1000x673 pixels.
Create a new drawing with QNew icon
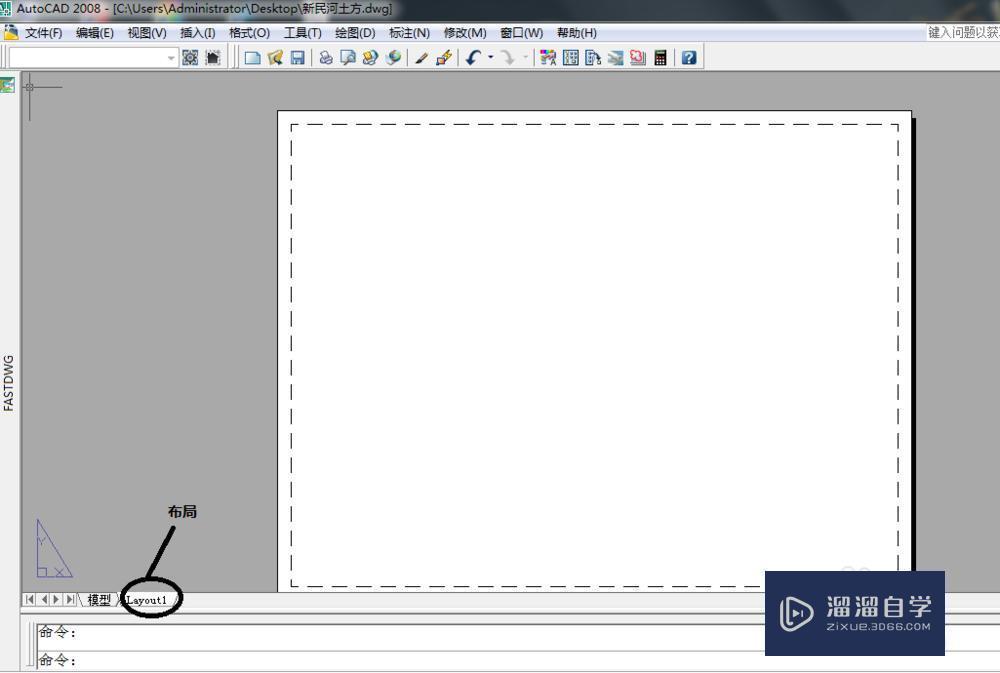[253, 58]
